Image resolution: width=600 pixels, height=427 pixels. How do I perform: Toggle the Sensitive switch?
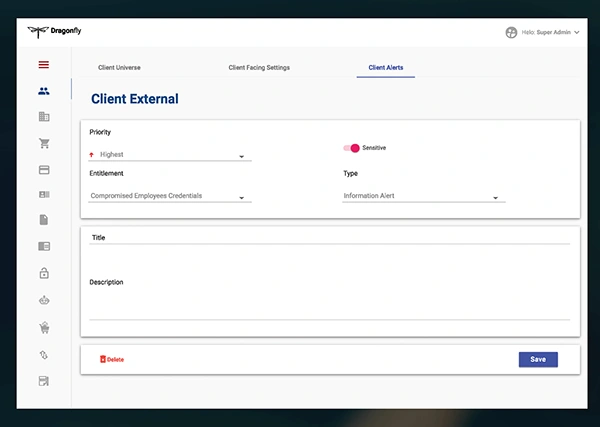tap(351, 148)
